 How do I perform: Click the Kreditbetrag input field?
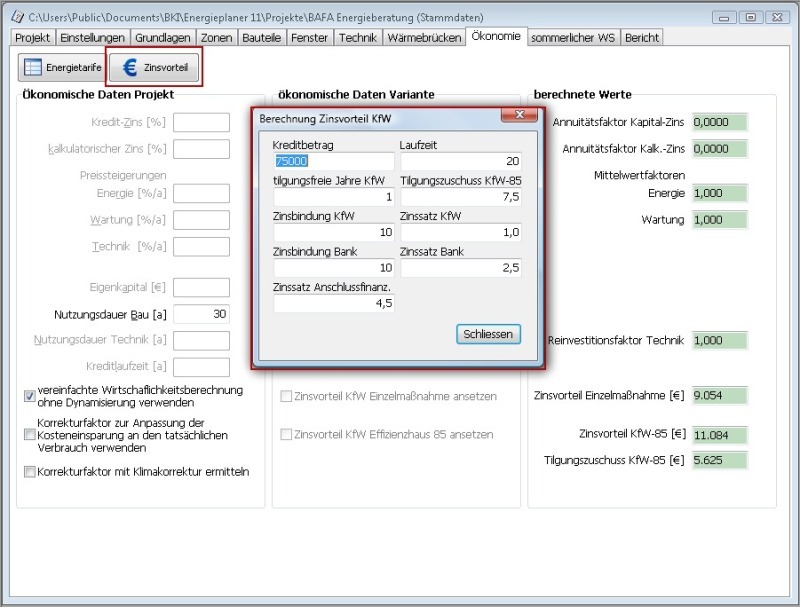click(334, 161)
